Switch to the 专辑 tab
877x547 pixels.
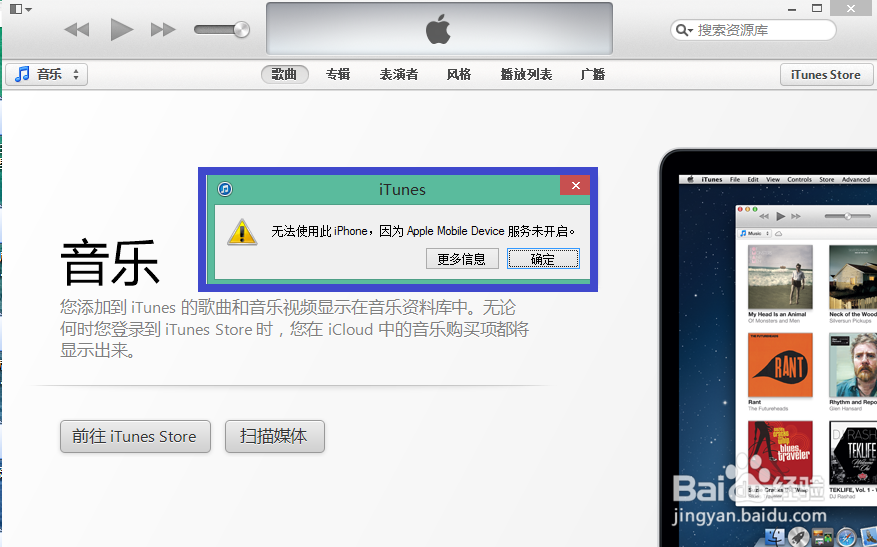(x=338, y=74)
